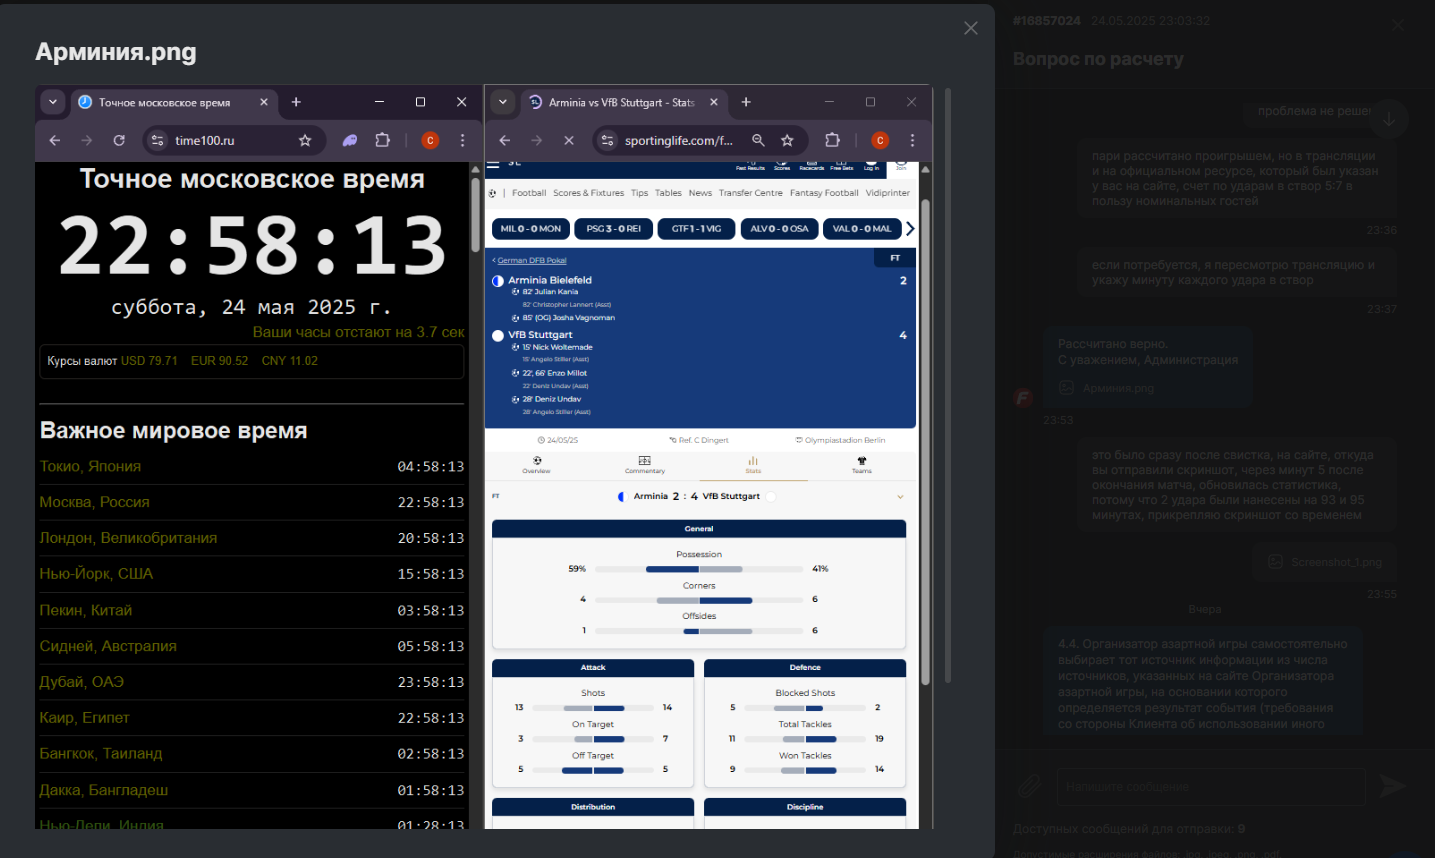
Task: Open the Chrome menu in time100.ru window
Action: coord(462,141)
